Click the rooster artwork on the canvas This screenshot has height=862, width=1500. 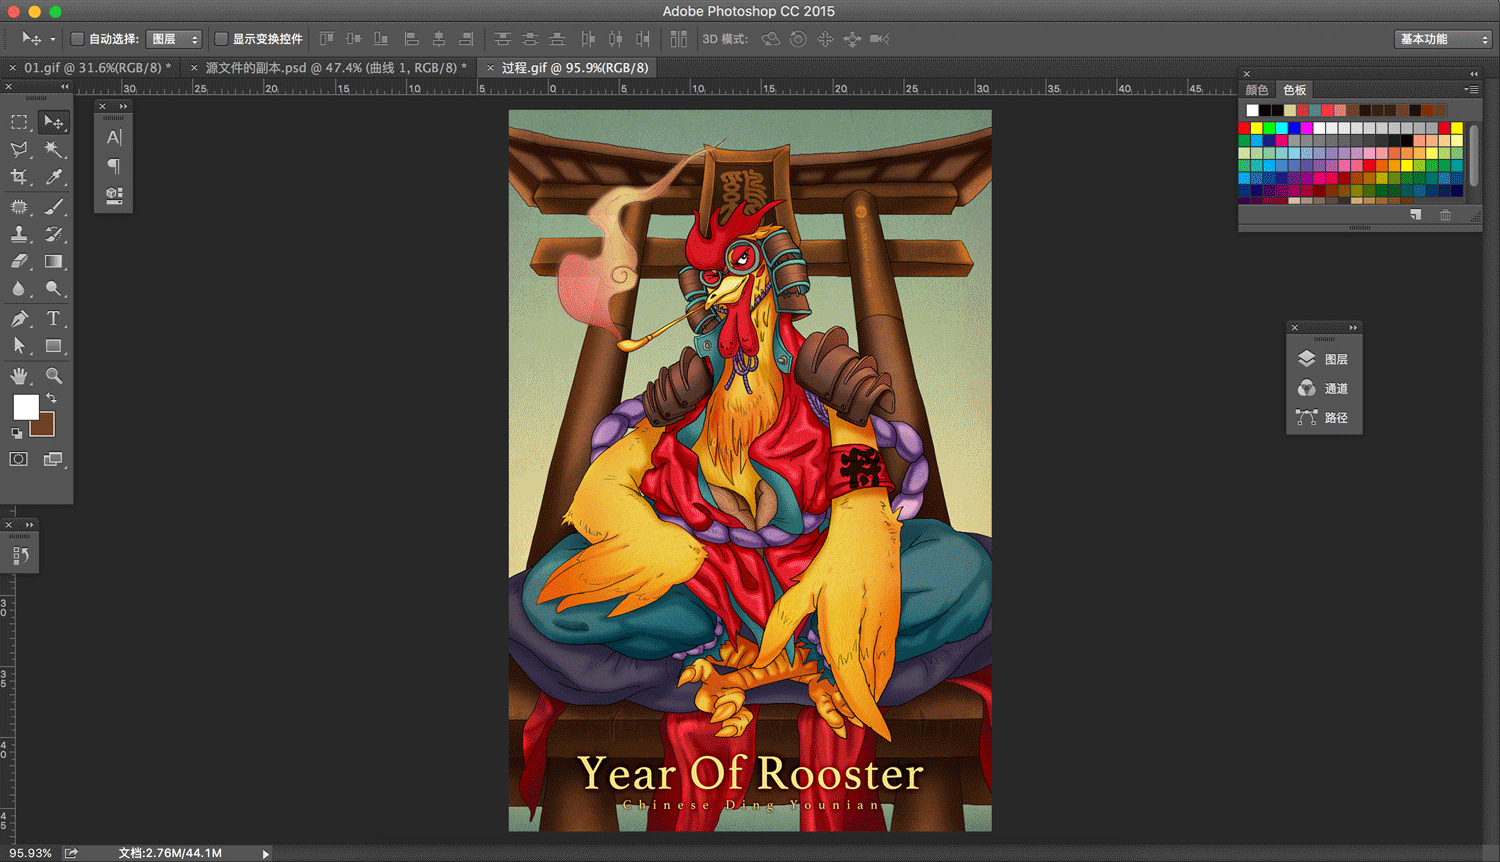pyautogui.click(x=750, y=470)
